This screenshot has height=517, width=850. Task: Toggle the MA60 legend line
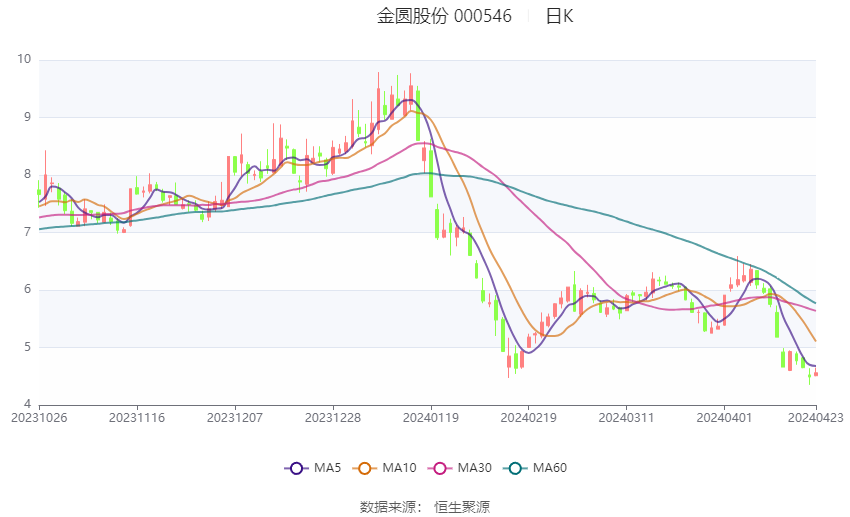point(535,468)
